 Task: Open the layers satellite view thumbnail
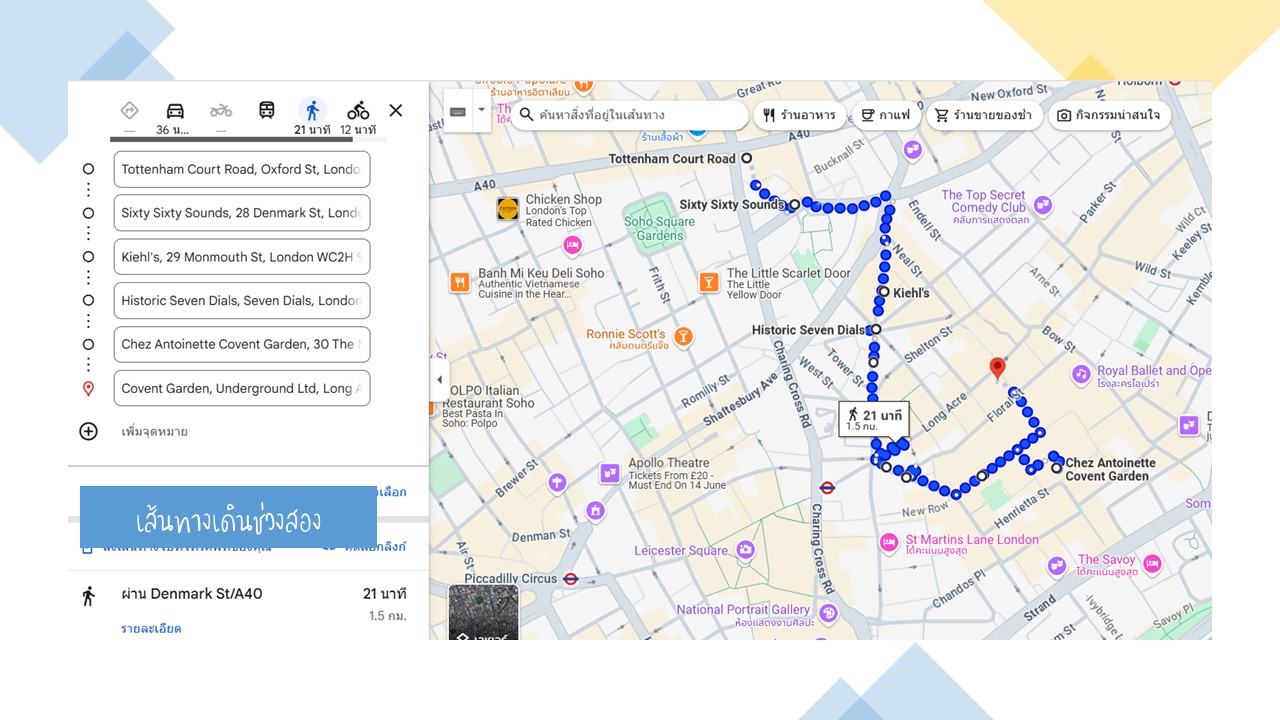(x=484, y=612)
